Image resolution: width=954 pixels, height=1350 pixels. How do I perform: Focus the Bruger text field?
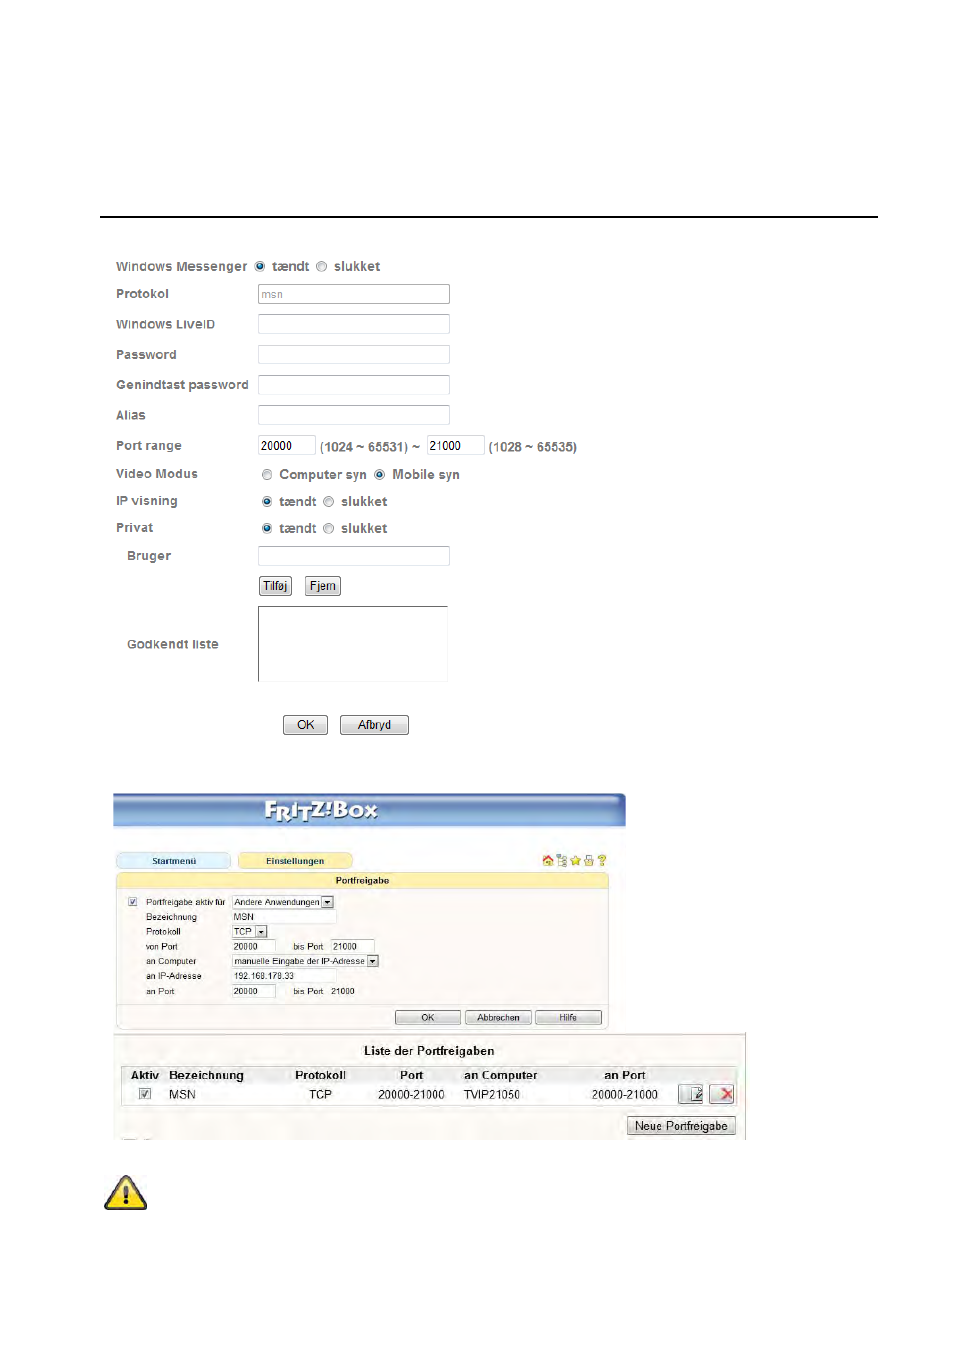(354, 556)
